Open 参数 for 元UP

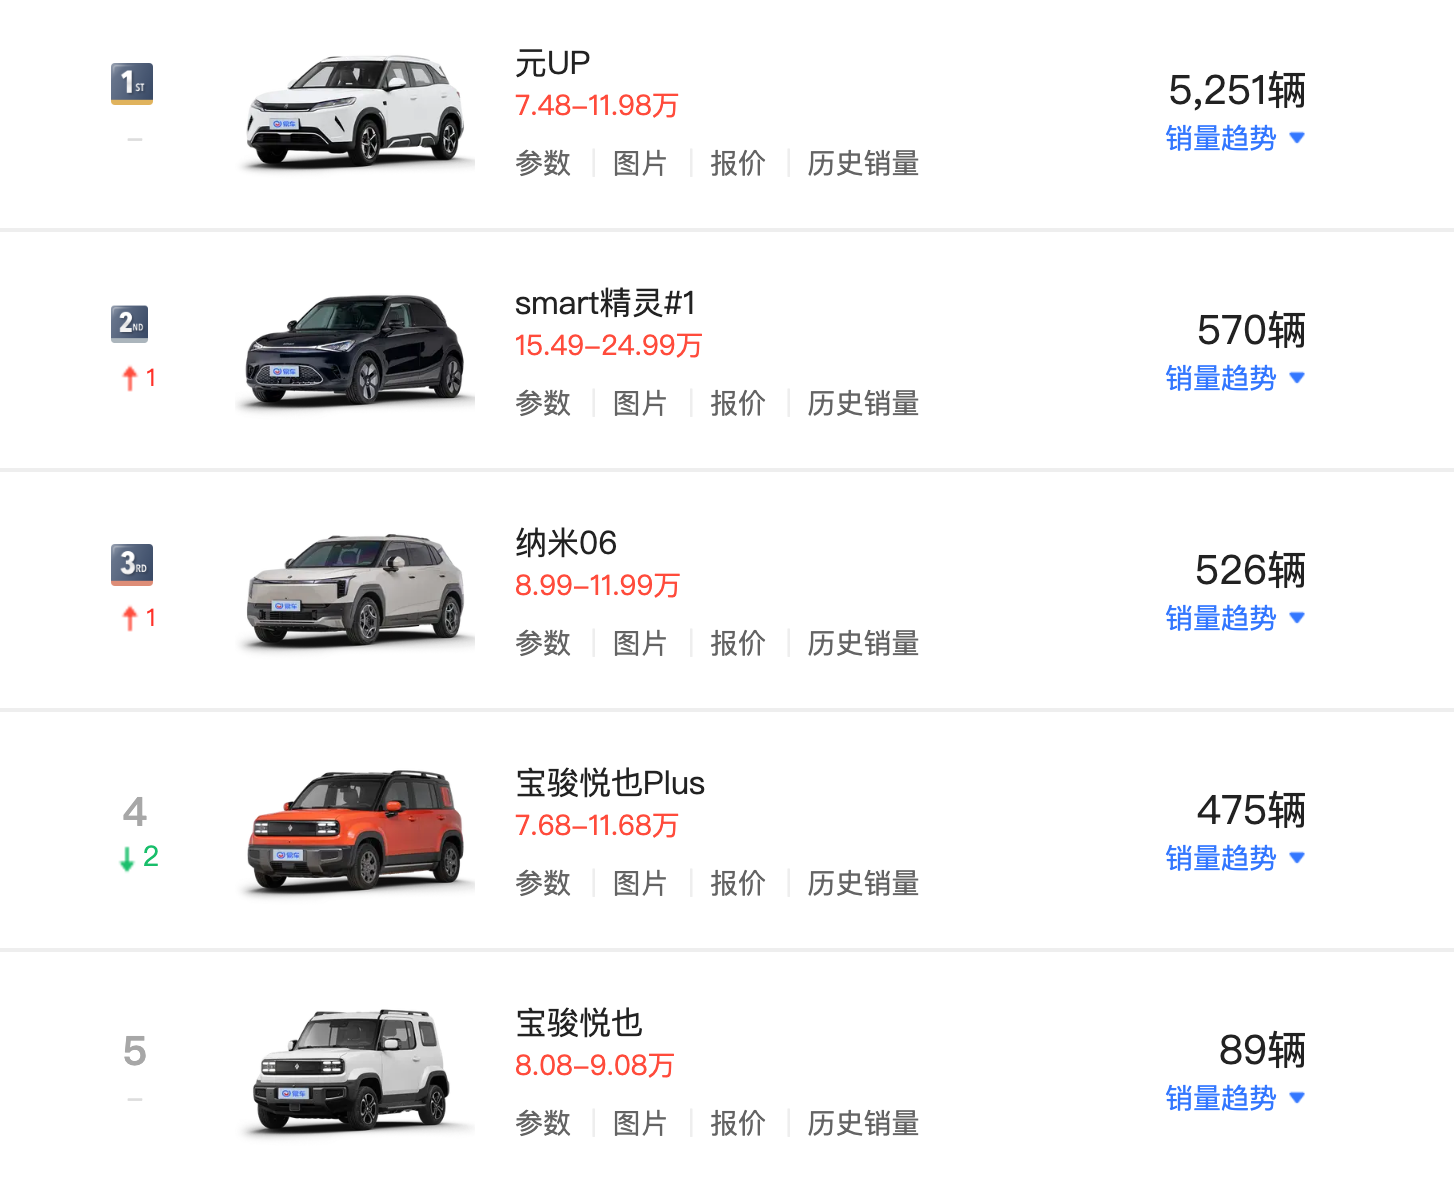[x=543, y=163]
